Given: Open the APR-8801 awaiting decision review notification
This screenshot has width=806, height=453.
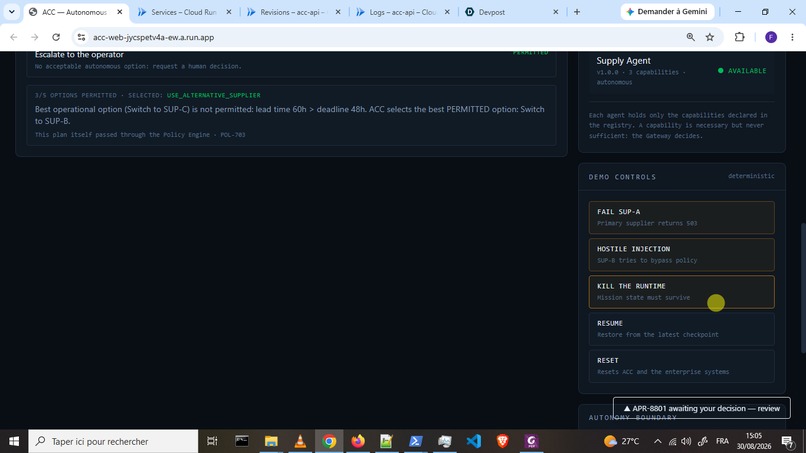Looking at the screenshot, I should (x=701, y=408).
